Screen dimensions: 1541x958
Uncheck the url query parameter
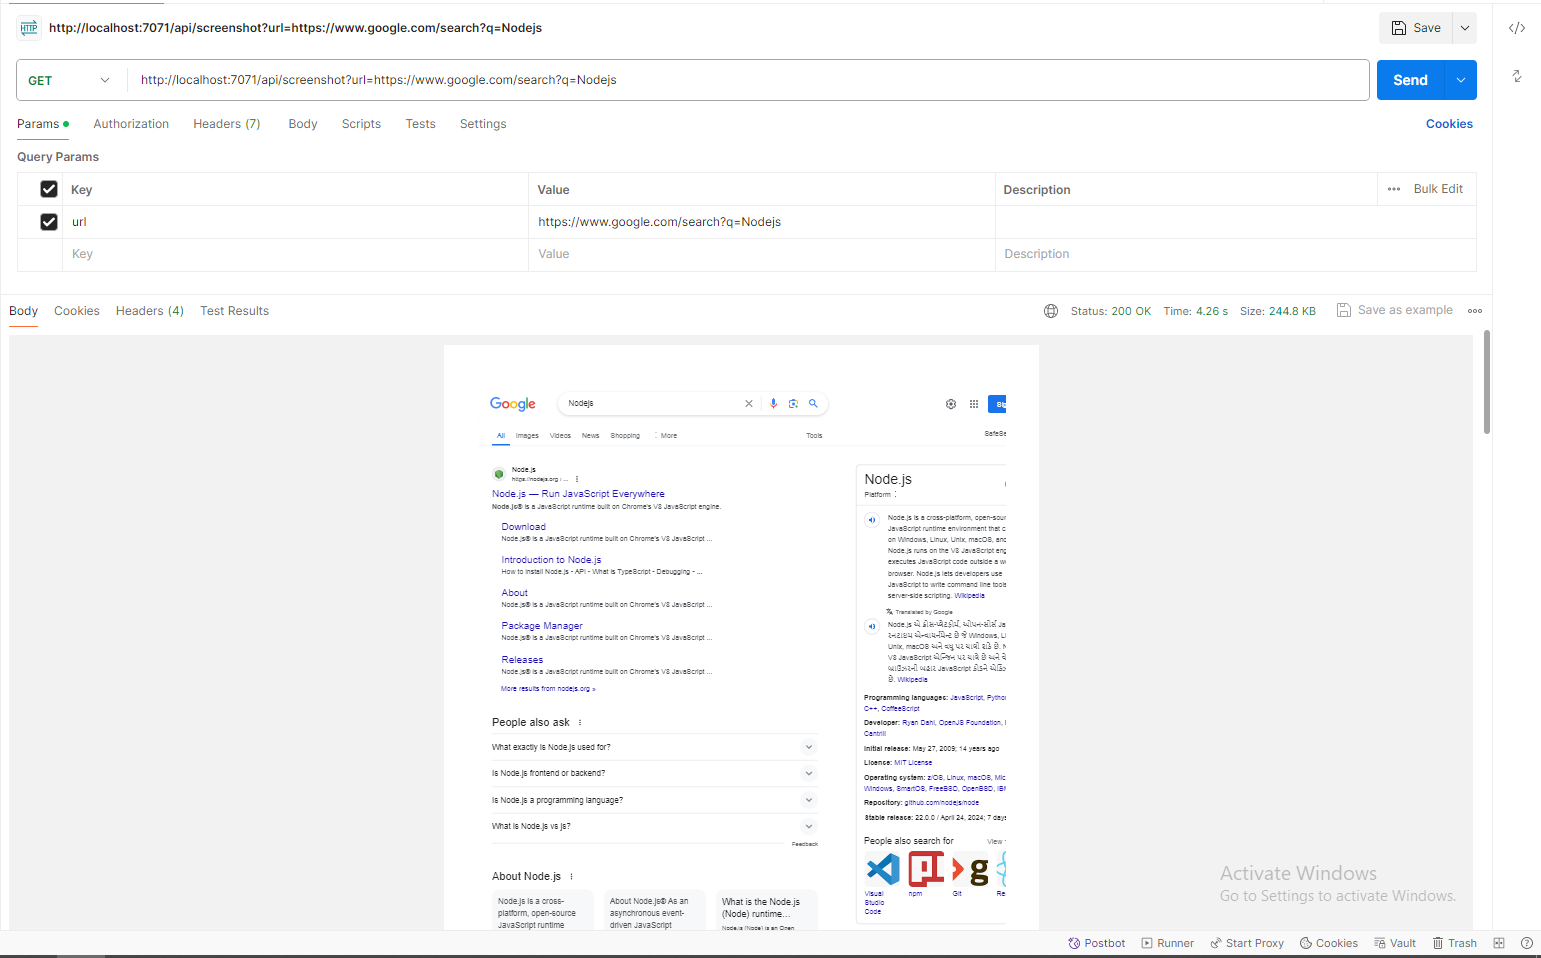tap(49, 221)
